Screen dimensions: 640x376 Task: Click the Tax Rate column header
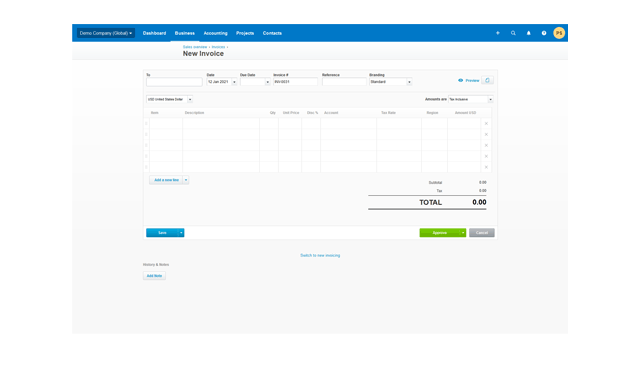pos(389,113)
